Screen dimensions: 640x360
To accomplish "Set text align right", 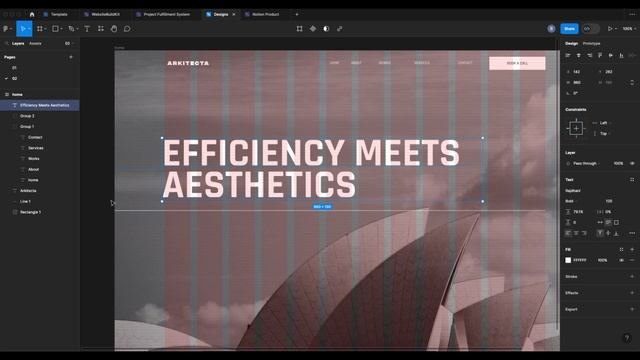I will pos(584,233).
